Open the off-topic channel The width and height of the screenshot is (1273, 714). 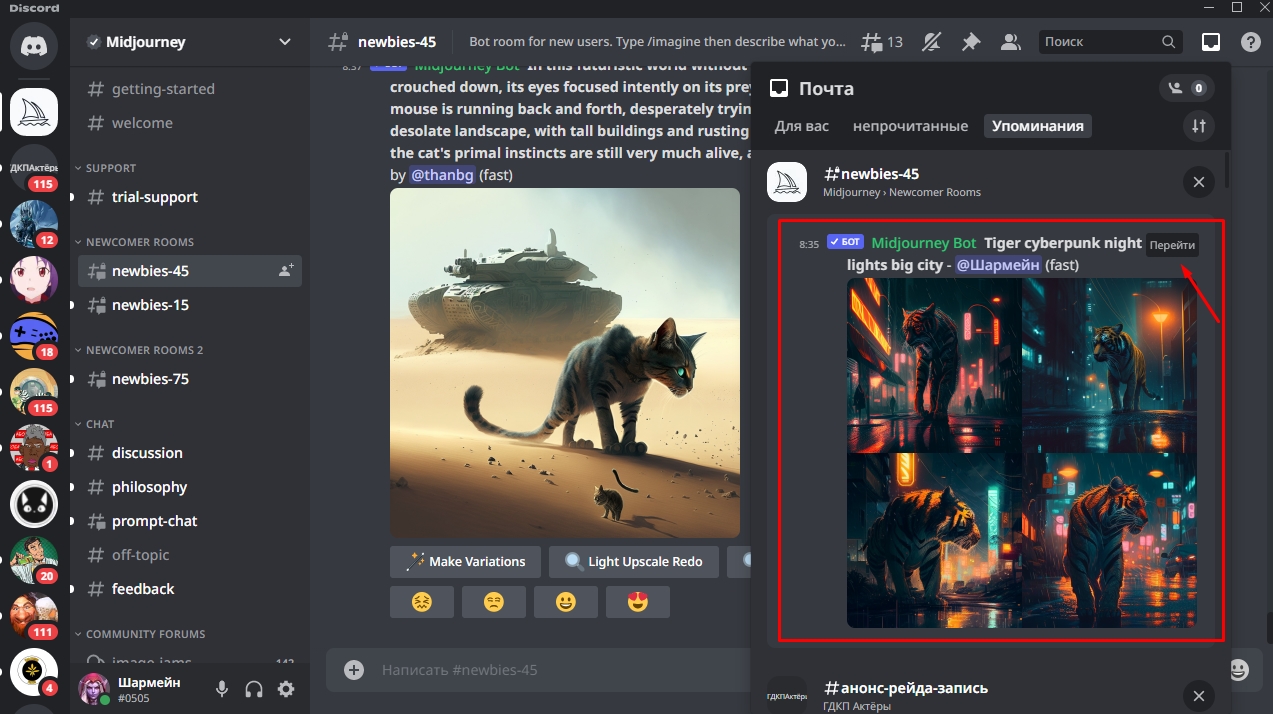pyautogui.click(x=190, y=555)
